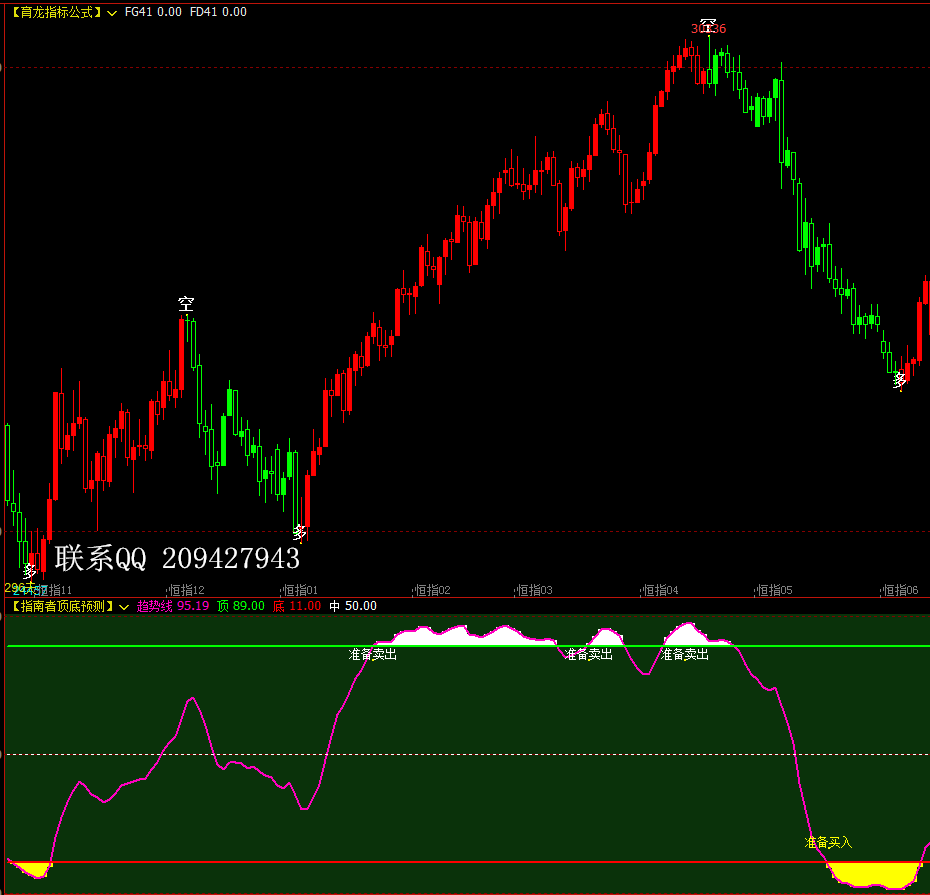Image resolution: width=930 pixels, height=895 pixels.
Task: Click the 育龙指标公式 indicator title
Action: click(56, 12)
